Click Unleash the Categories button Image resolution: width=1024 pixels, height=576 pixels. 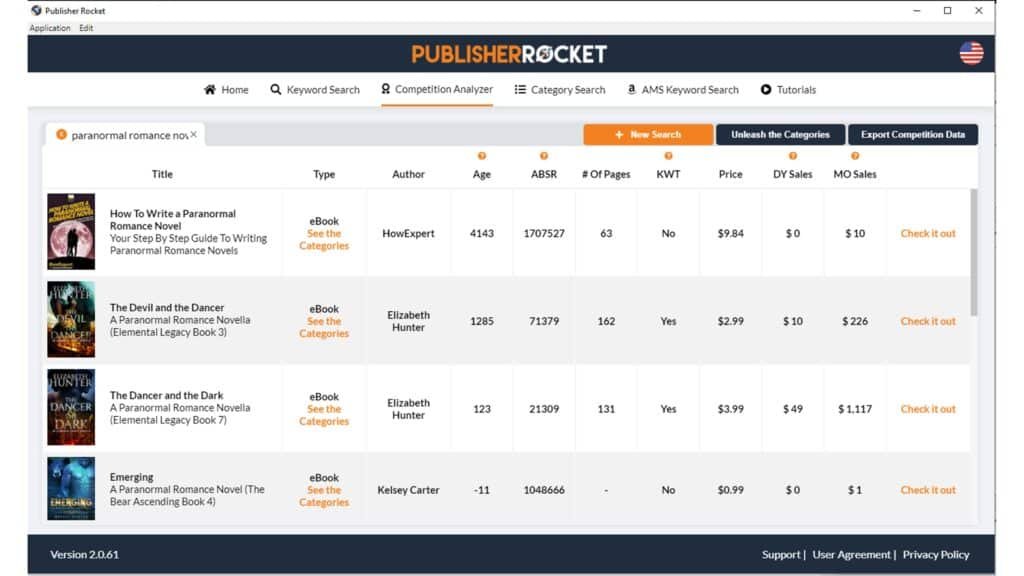[x=780, y=135]
